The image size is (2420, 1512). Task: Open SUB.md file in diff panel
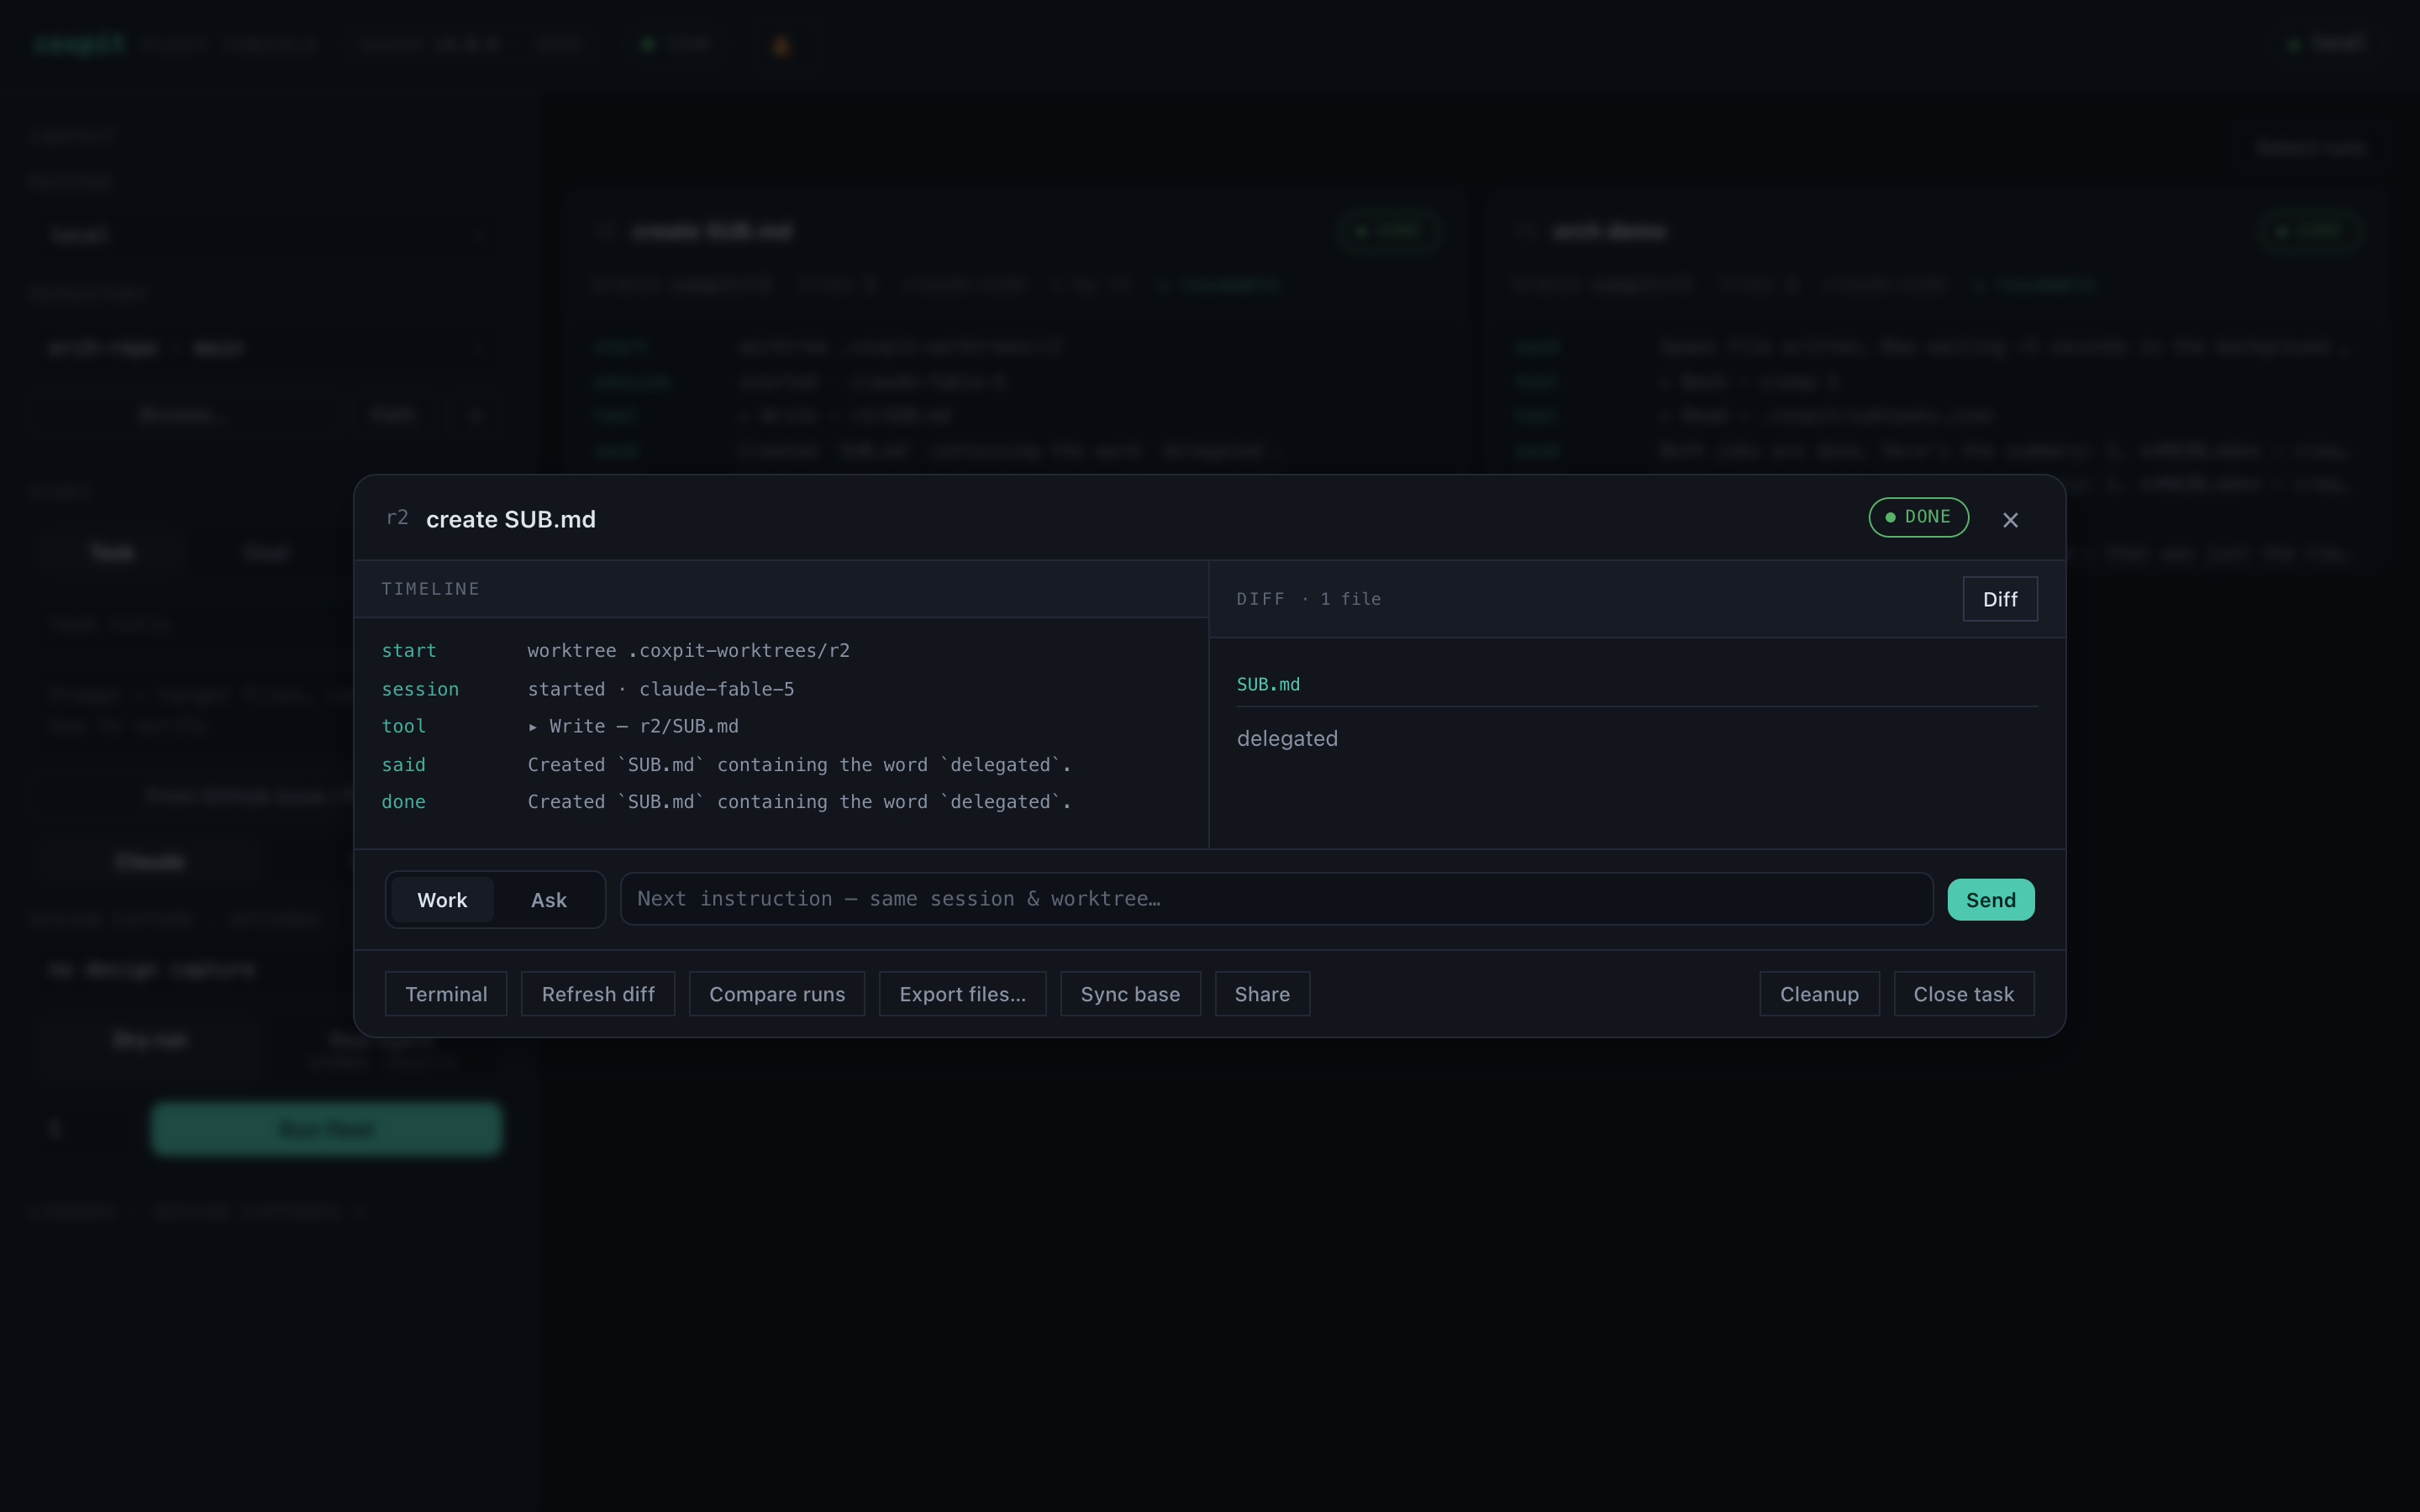click(x=1268, y=685)
